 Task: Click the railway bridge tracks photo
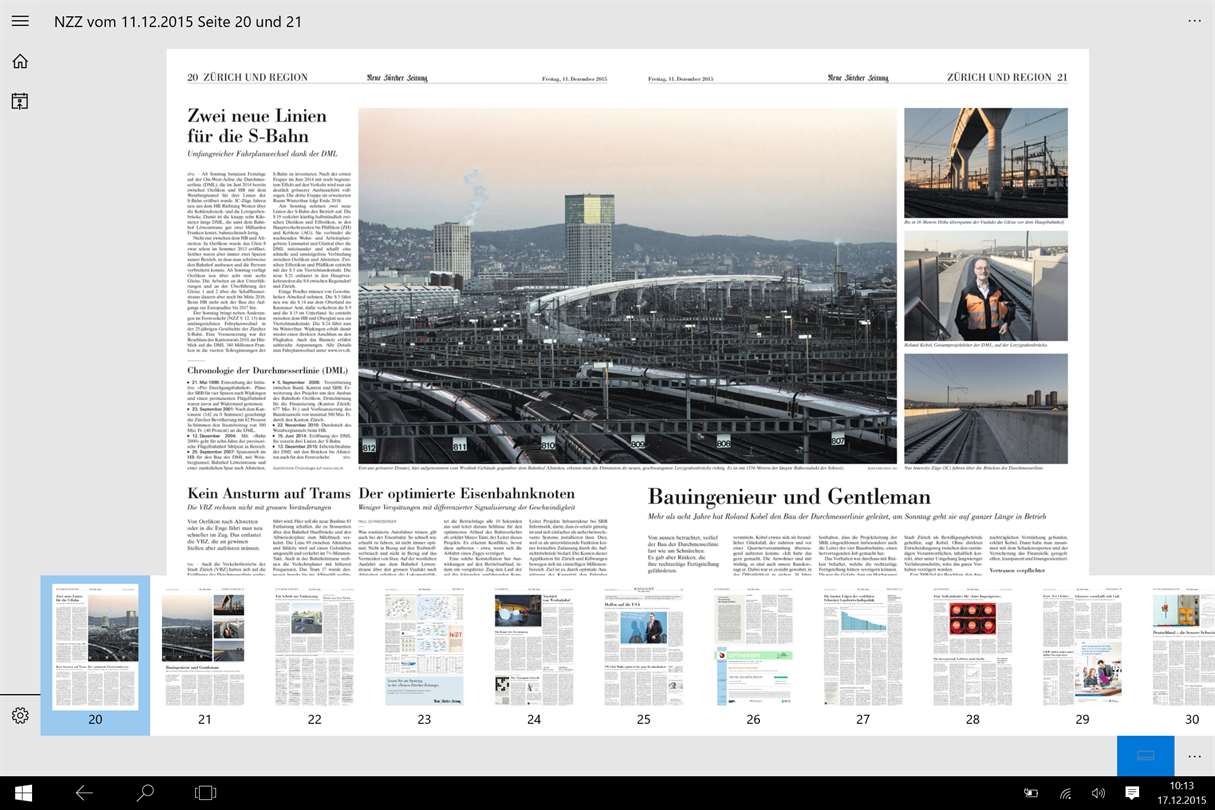[986, 408]
